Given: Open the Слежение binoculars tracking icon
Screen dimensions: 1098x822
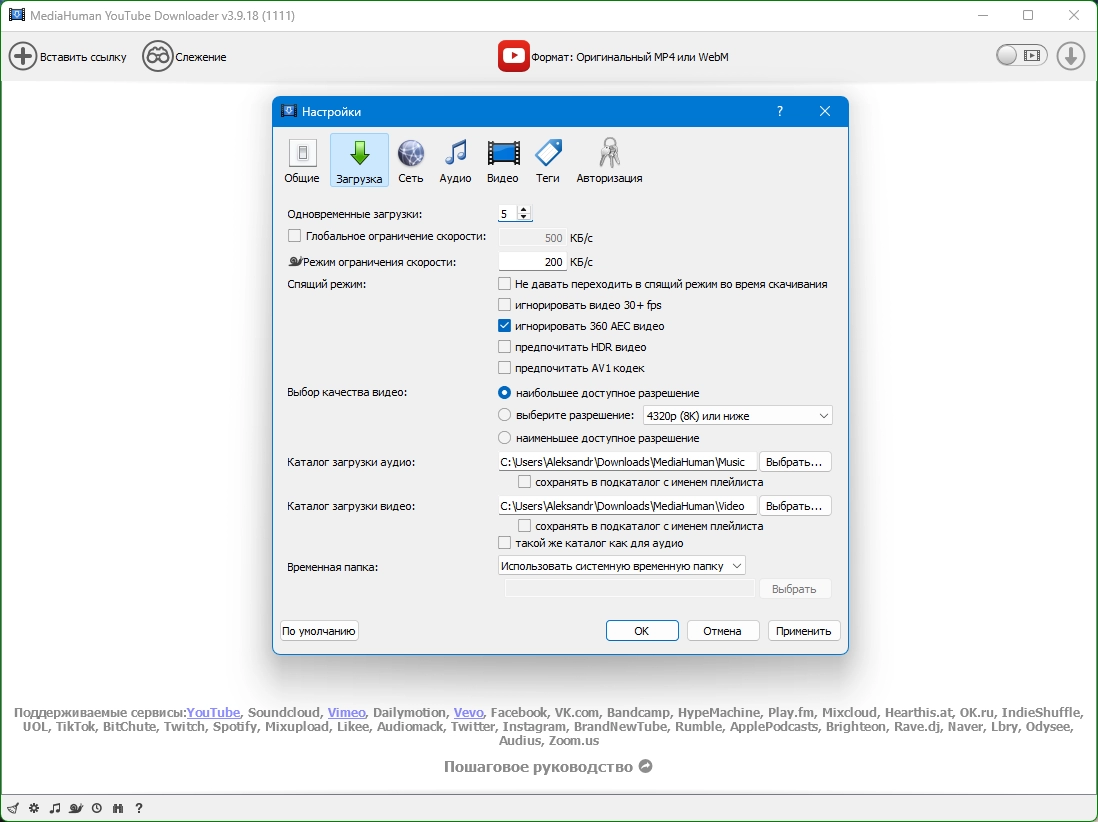Looking at the screenshot, I should coord(158,57).
